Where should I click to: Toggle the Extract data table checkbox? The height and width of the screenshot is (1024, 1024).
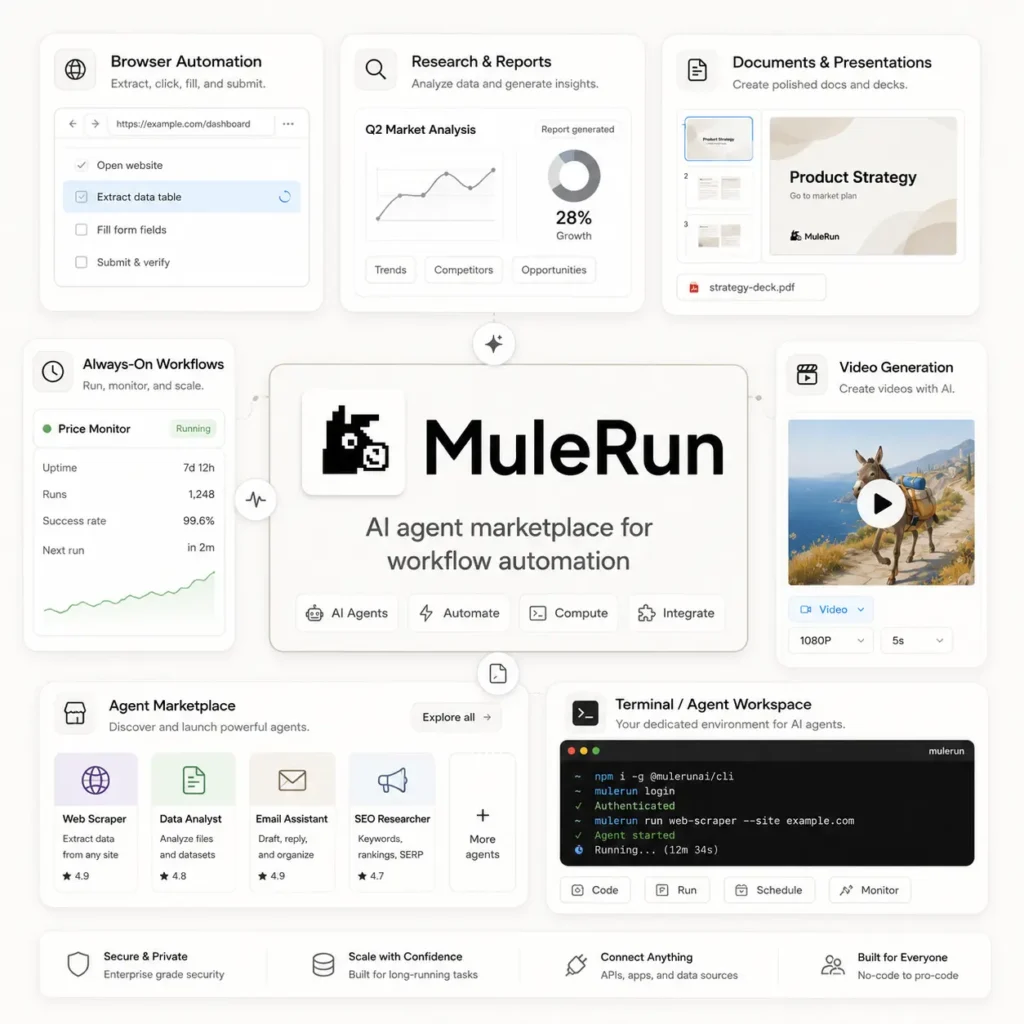click(x=81, y=197)
